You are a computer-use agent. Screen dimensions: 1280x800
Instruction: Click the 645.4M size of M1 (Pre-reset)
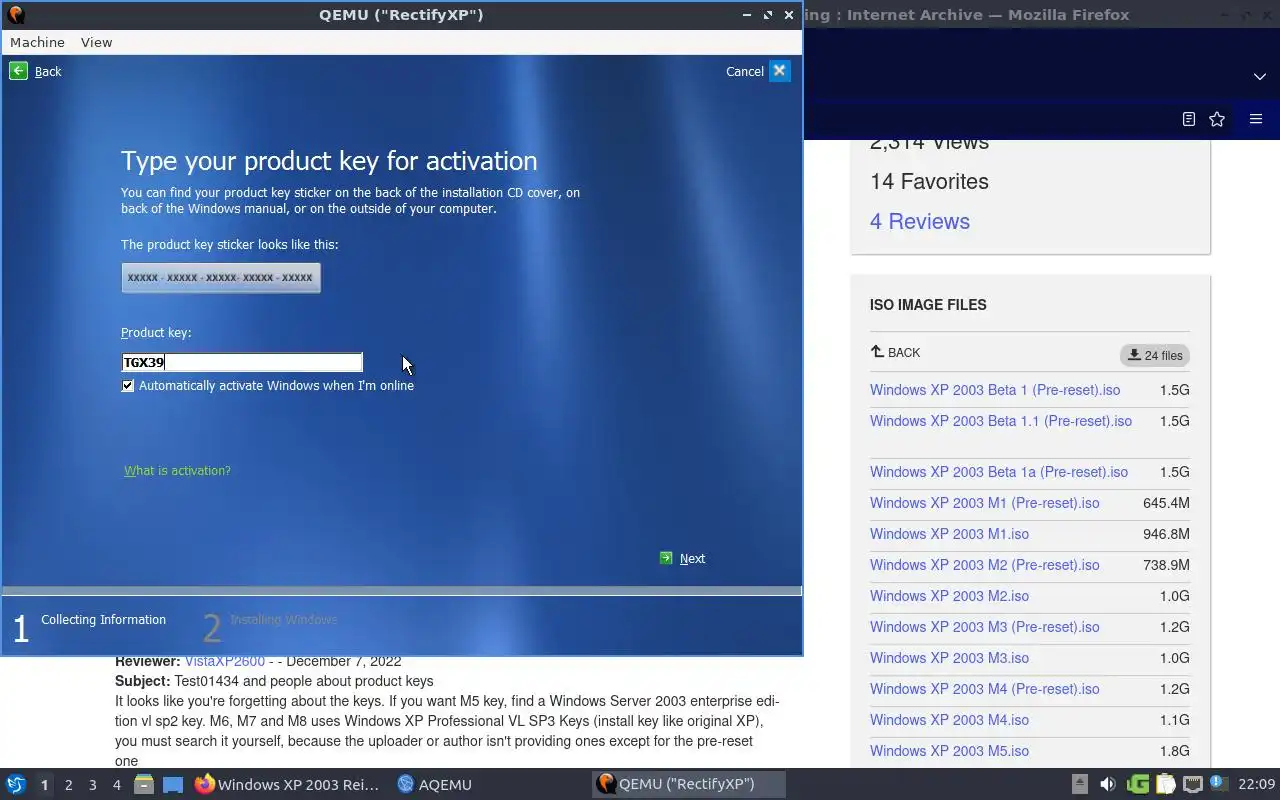1166,503
